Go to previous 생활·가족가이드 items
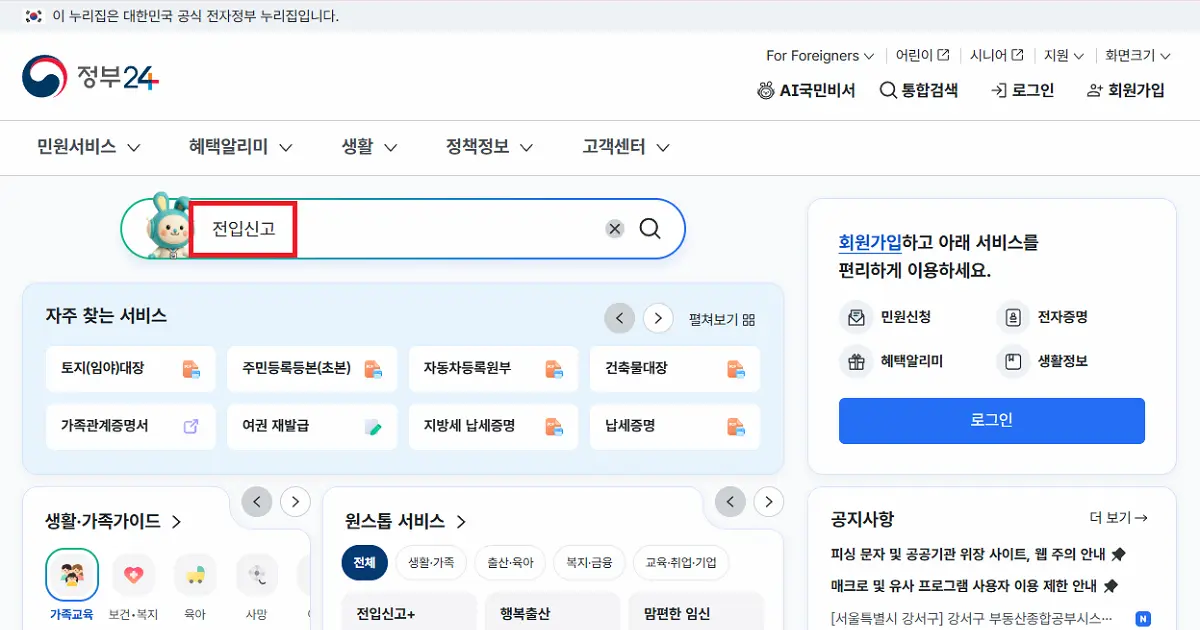Viewport: 1200px width, 630px height. coord(257,502)
